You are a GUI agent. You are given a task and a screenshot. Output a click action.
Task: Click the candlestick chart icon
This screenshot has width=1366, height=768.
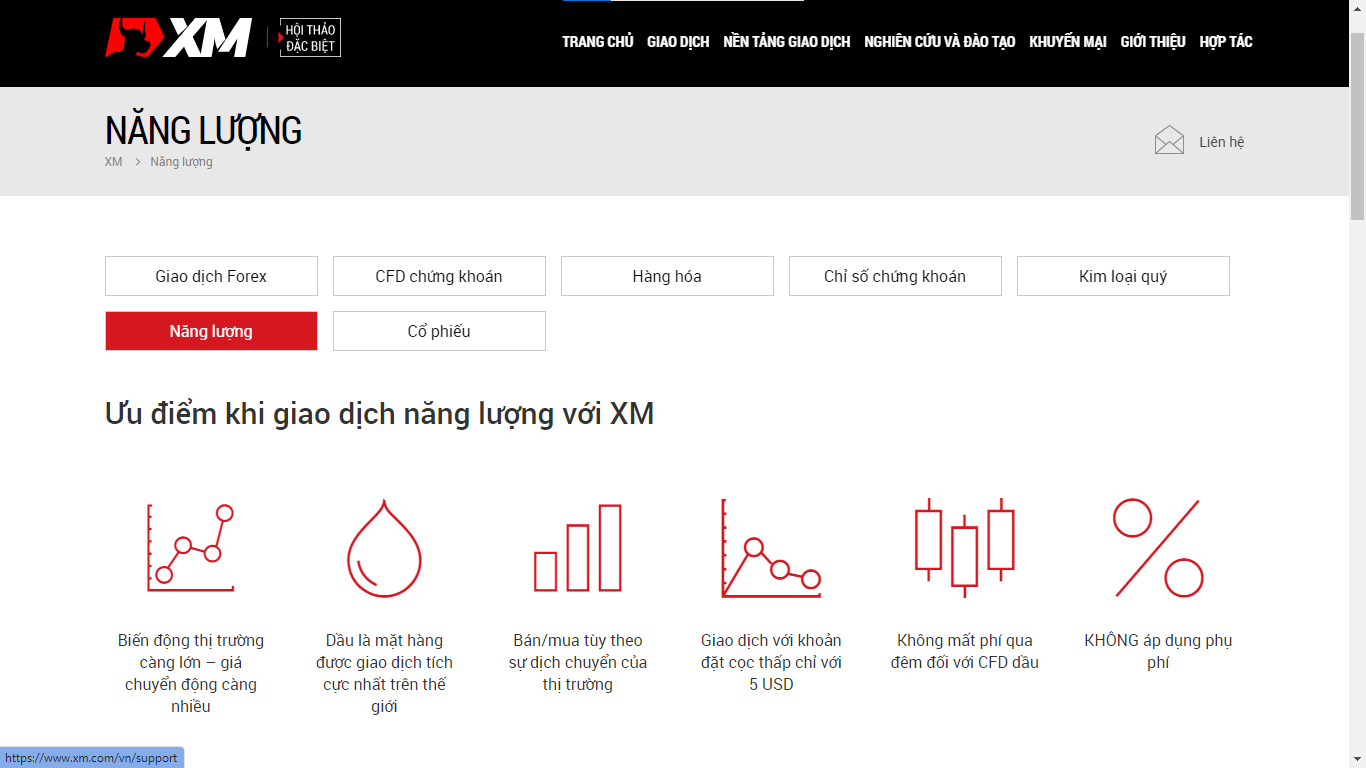pos(965,548)
